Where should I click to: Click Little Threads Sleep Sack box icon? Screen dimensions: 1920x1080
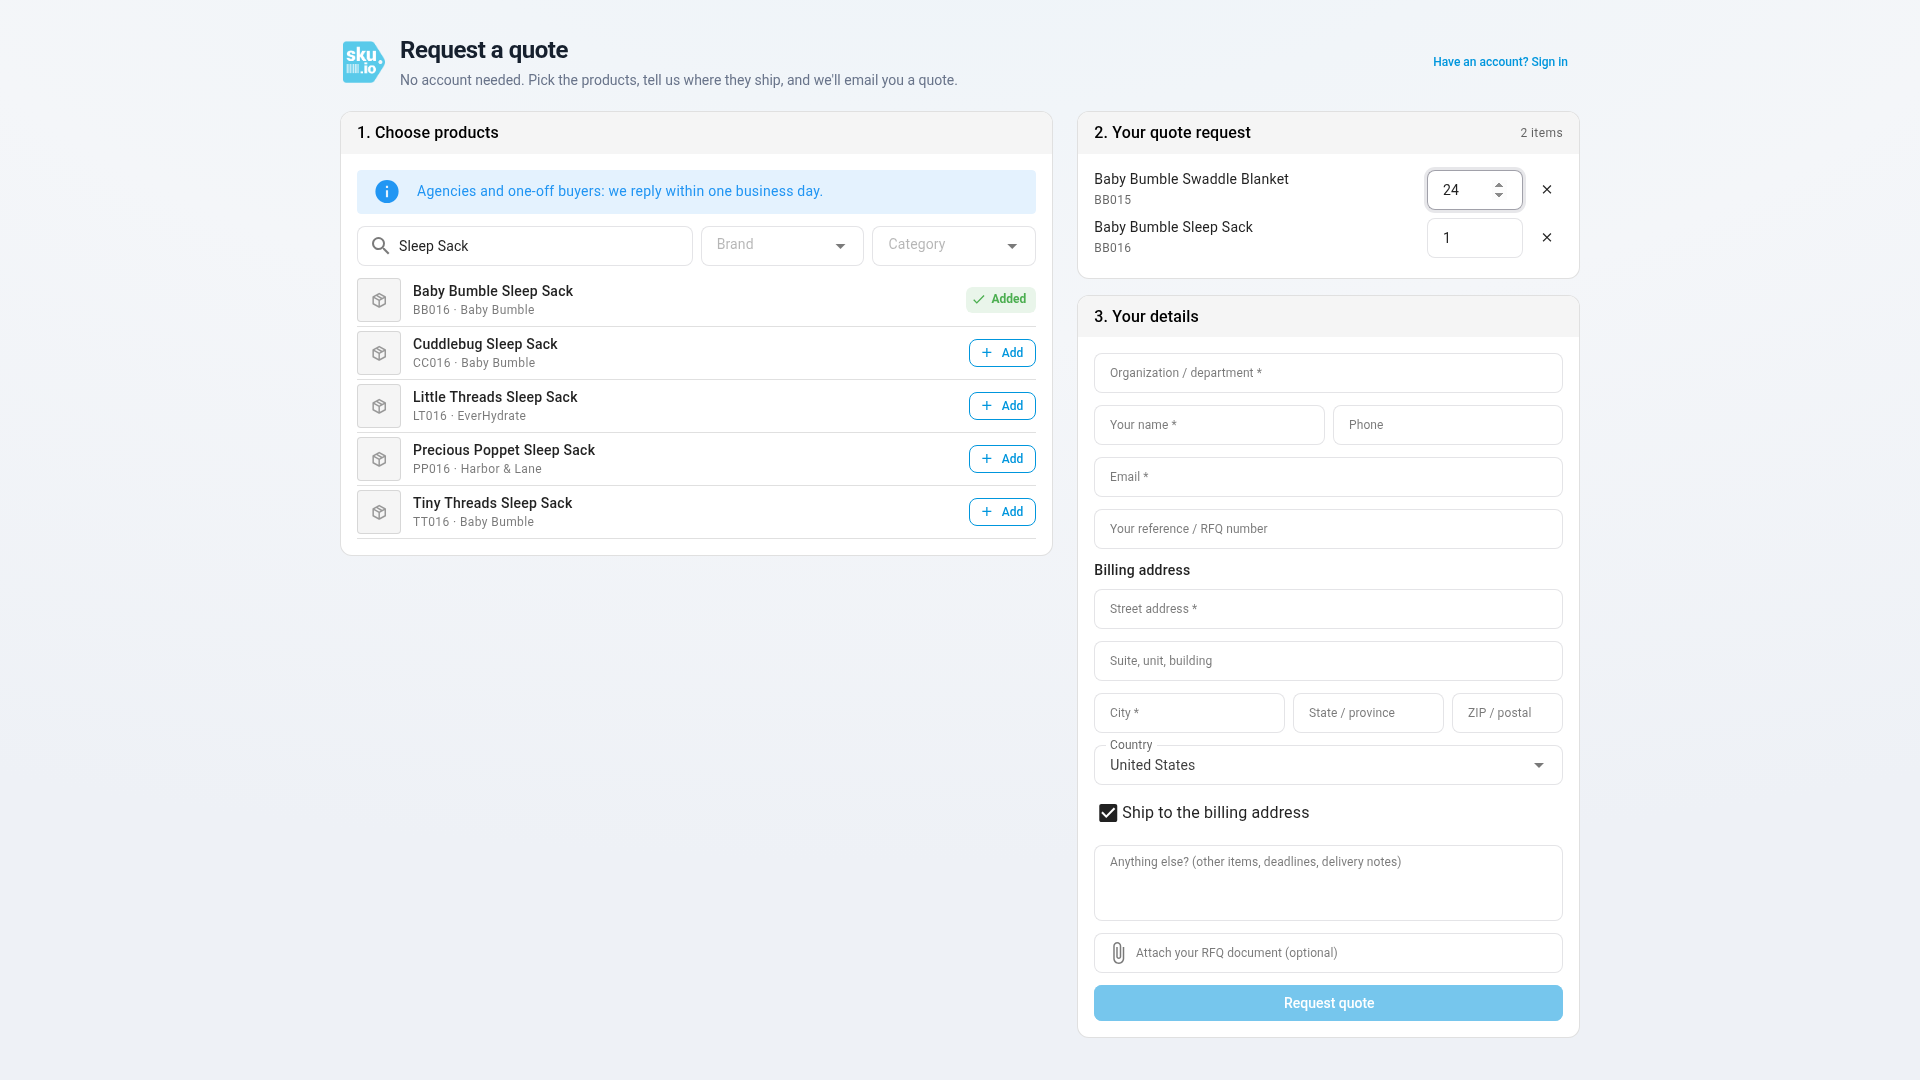pos(379,406)
